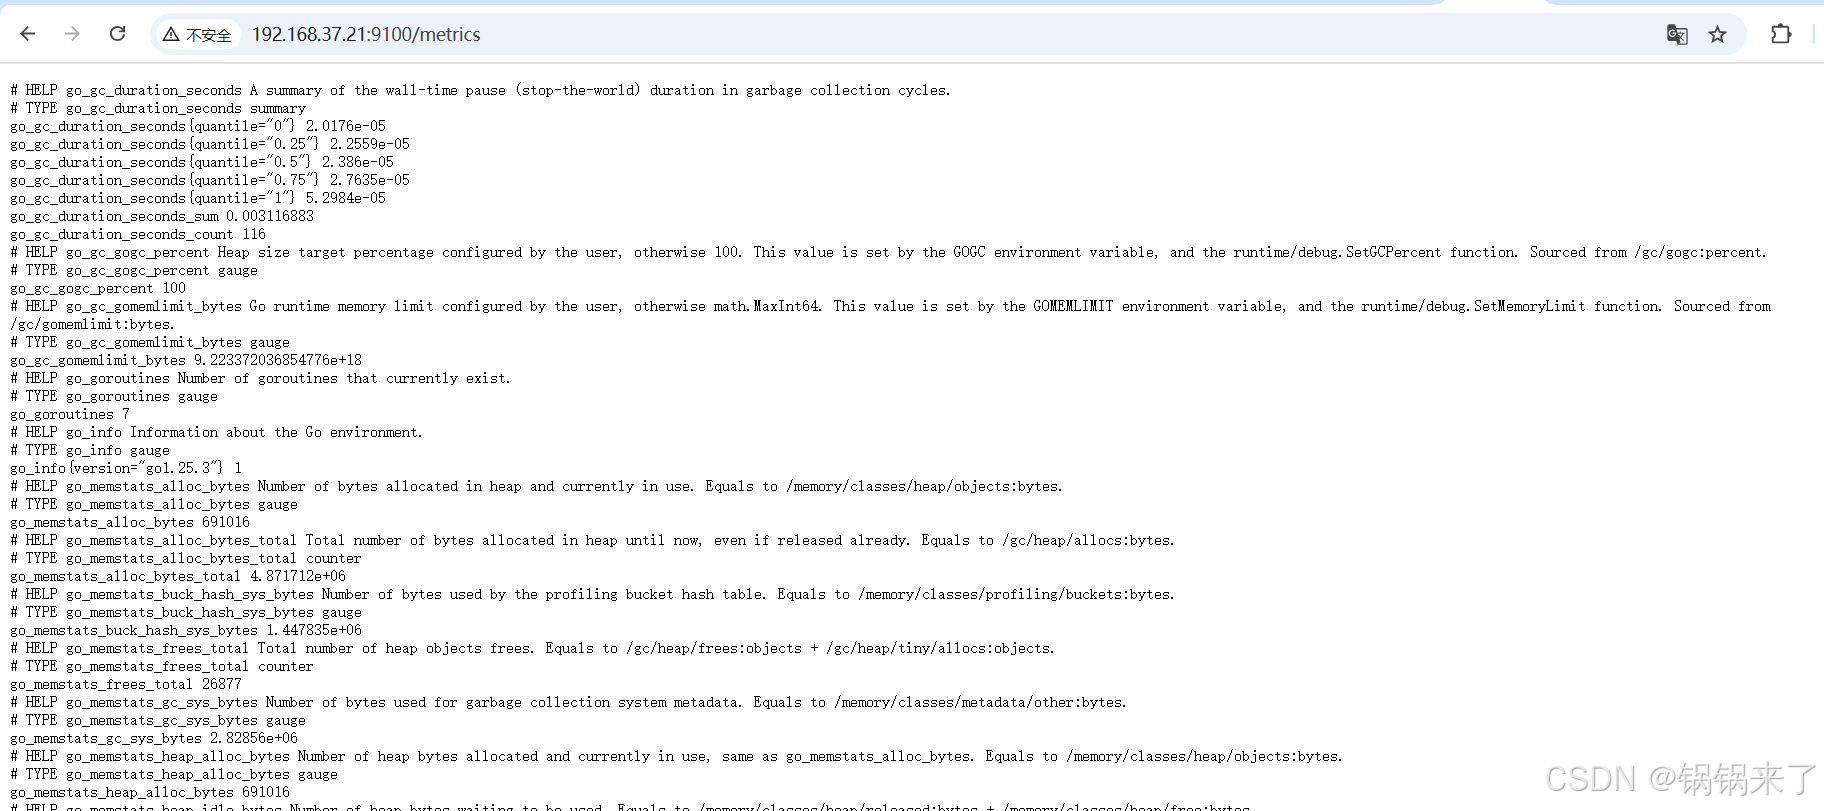
Task: Click the go_gc_gomemlimit_bytes value 9.223372036854776e+18
Action: pos(278,360)
